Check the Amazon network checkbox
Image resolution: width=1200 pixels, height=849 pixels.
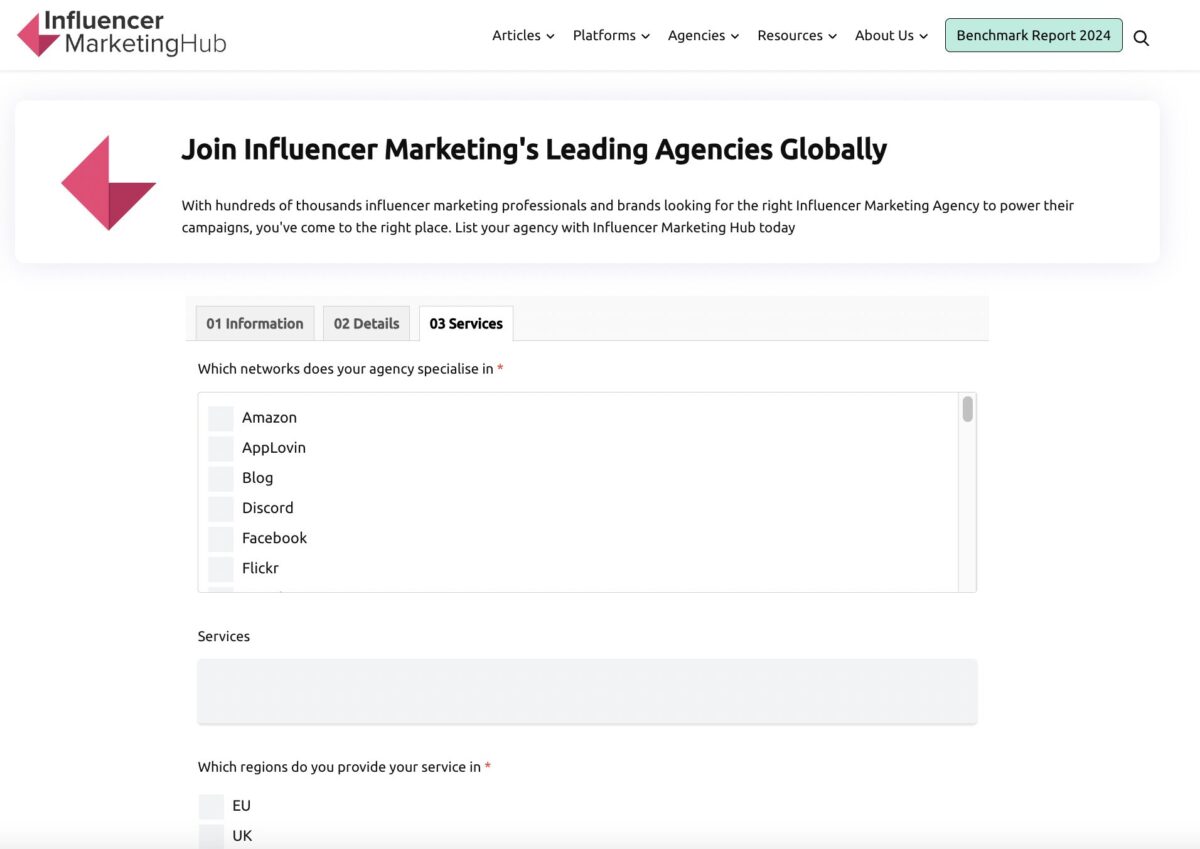pyautogui.click(x=221, y=418)
